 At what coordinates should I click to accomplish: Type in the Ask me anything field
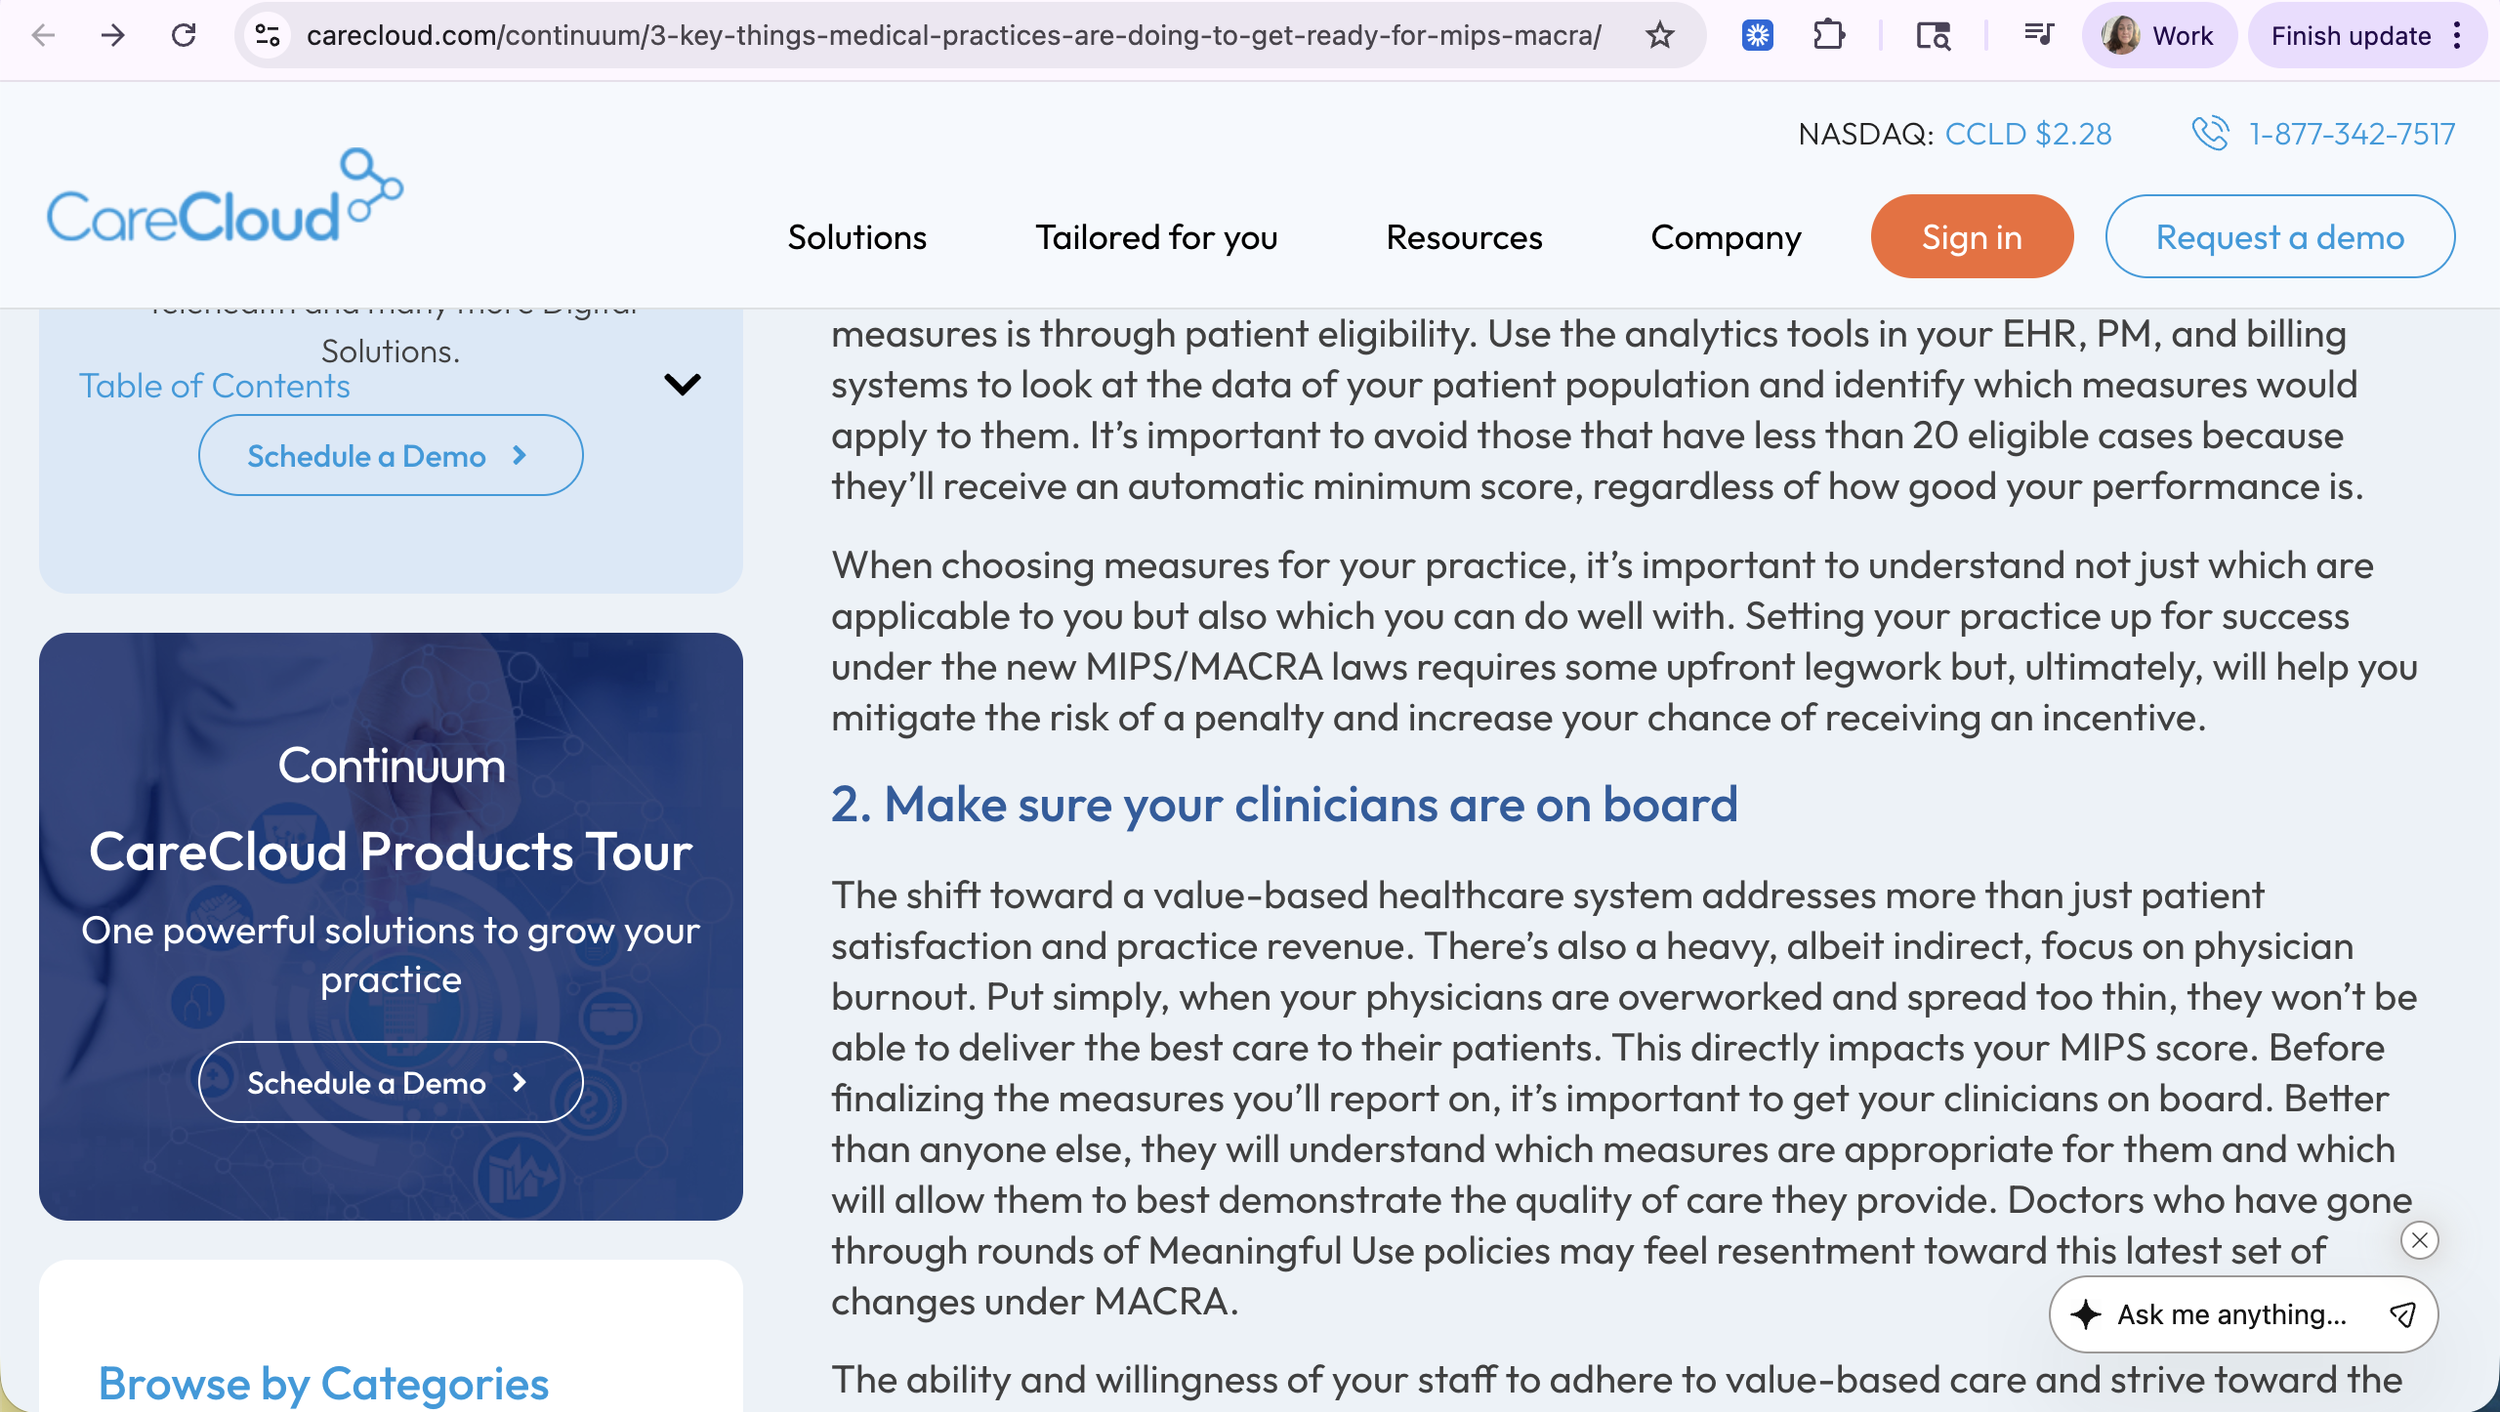2231,1314
